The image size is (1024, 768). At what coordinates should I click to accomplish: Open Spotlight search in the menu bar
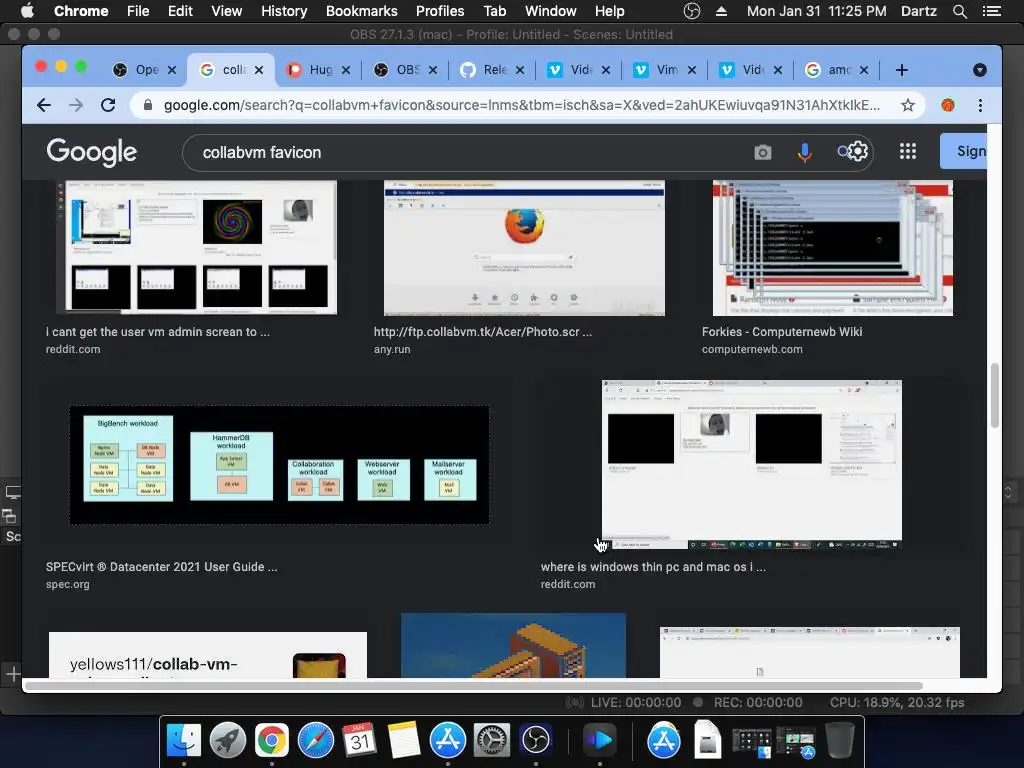point(959,11)
